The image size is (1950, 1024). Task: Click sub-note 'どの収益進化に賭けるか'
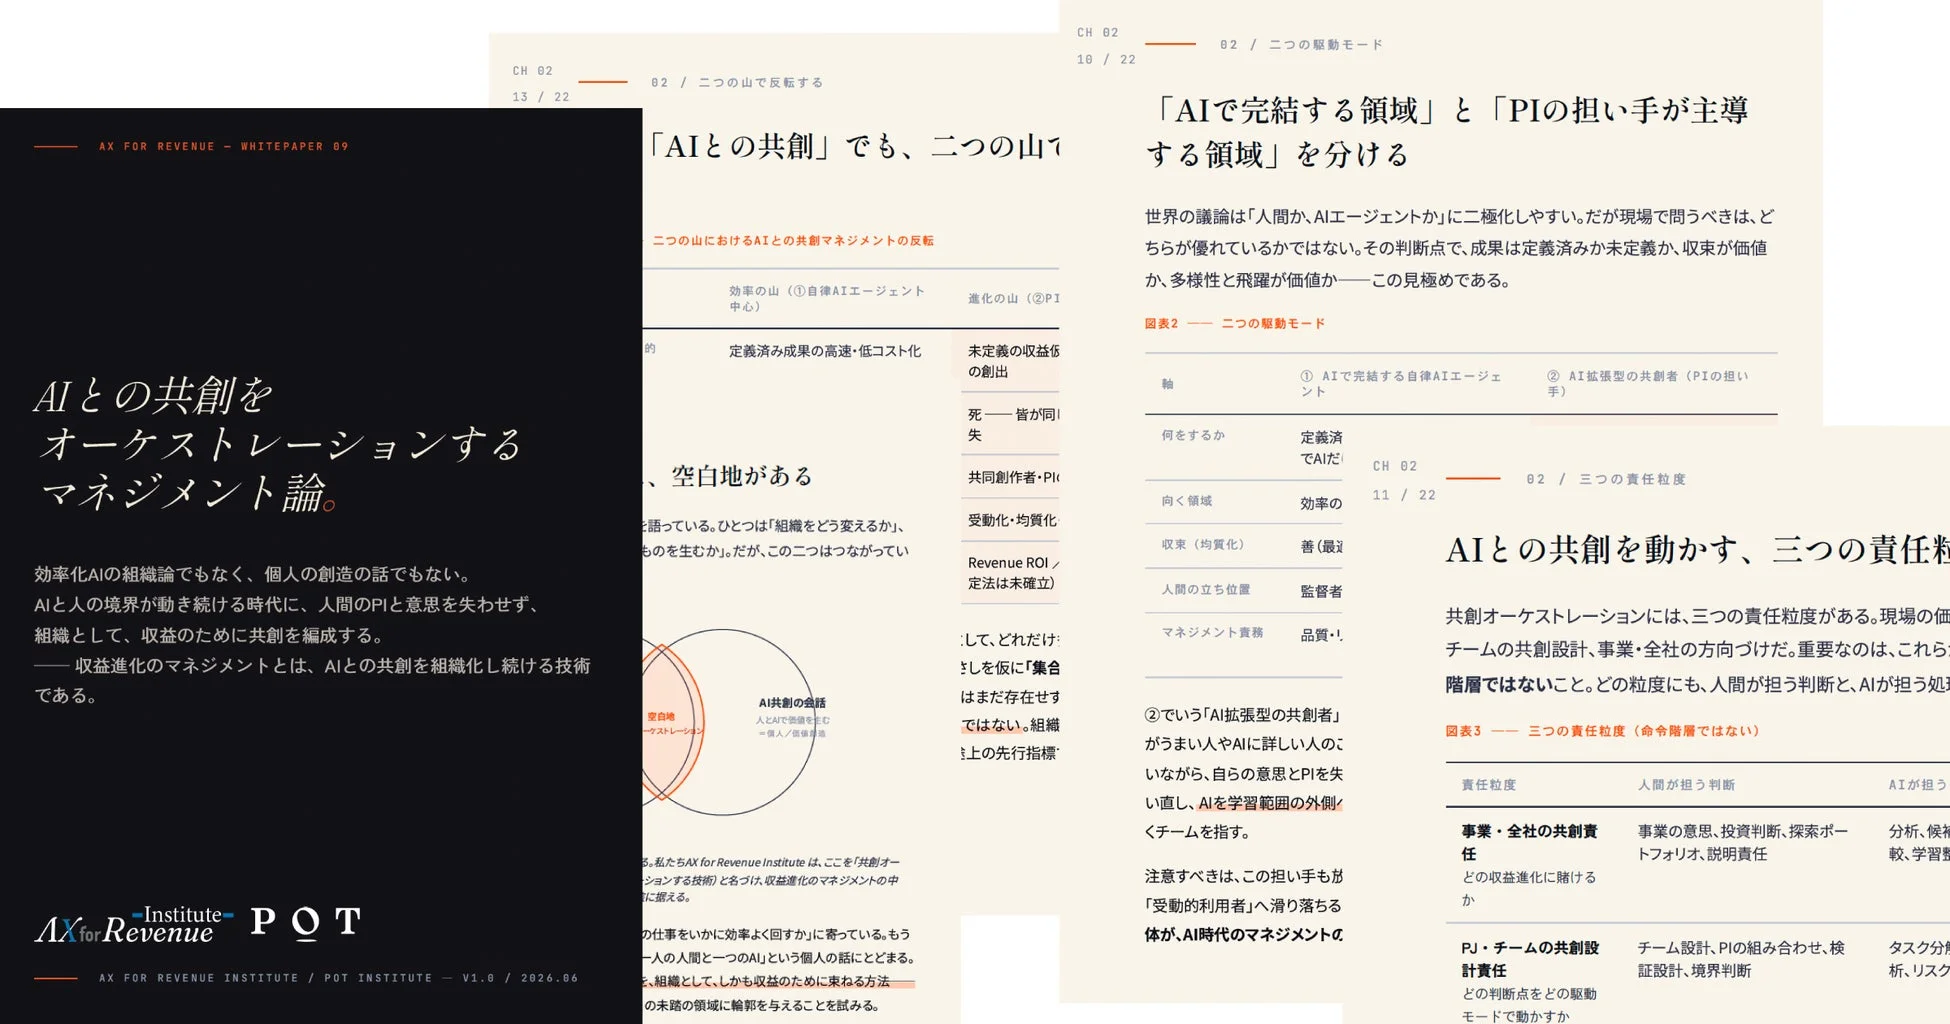(x=1528, y=888)
